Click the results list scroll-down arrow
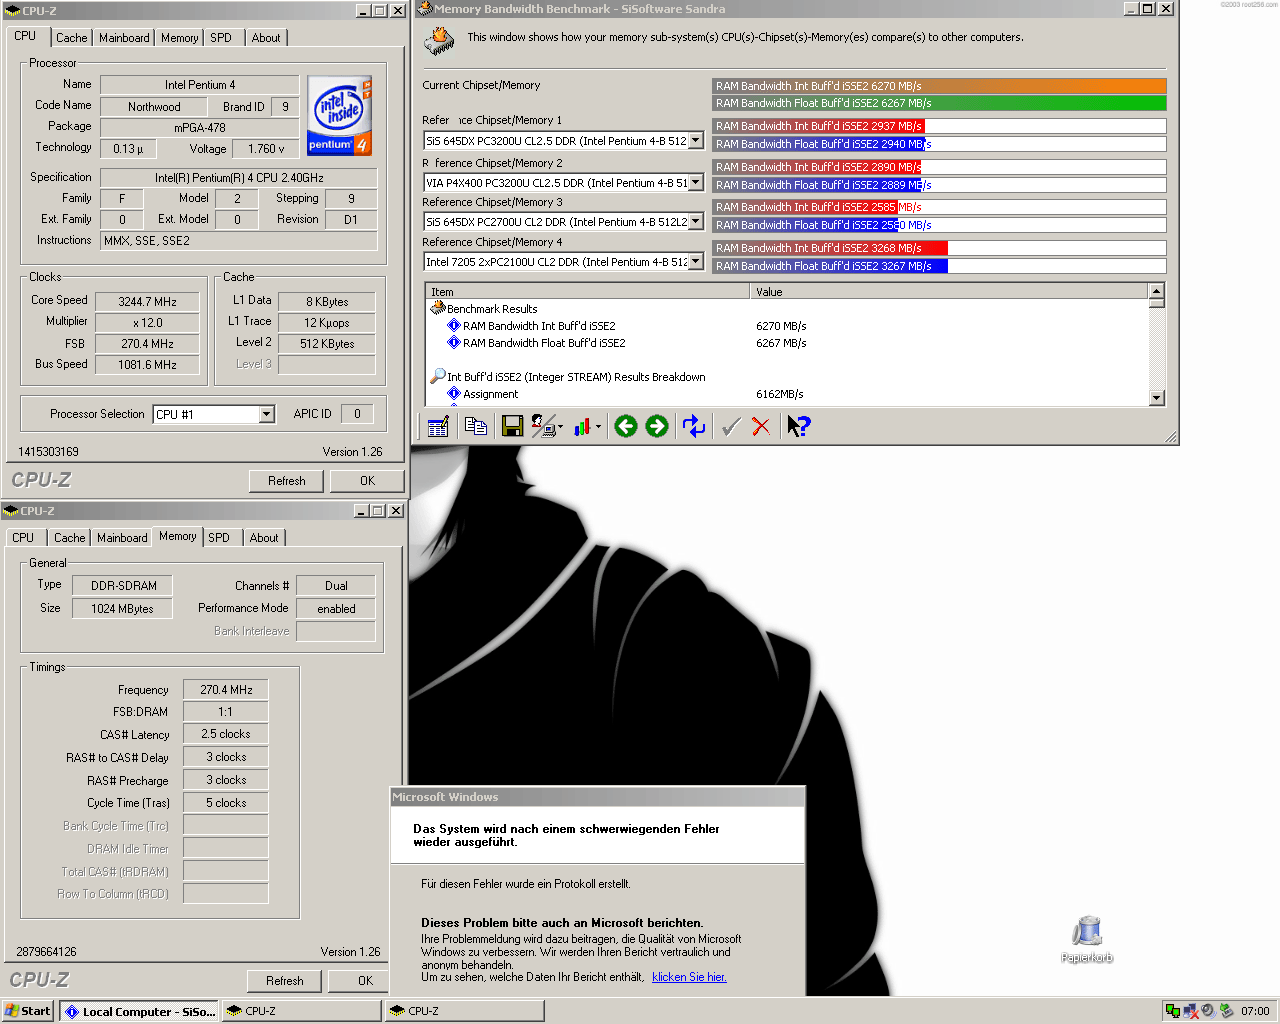The height and width of the screenshot is (1024, 1280). (1157, 397)
